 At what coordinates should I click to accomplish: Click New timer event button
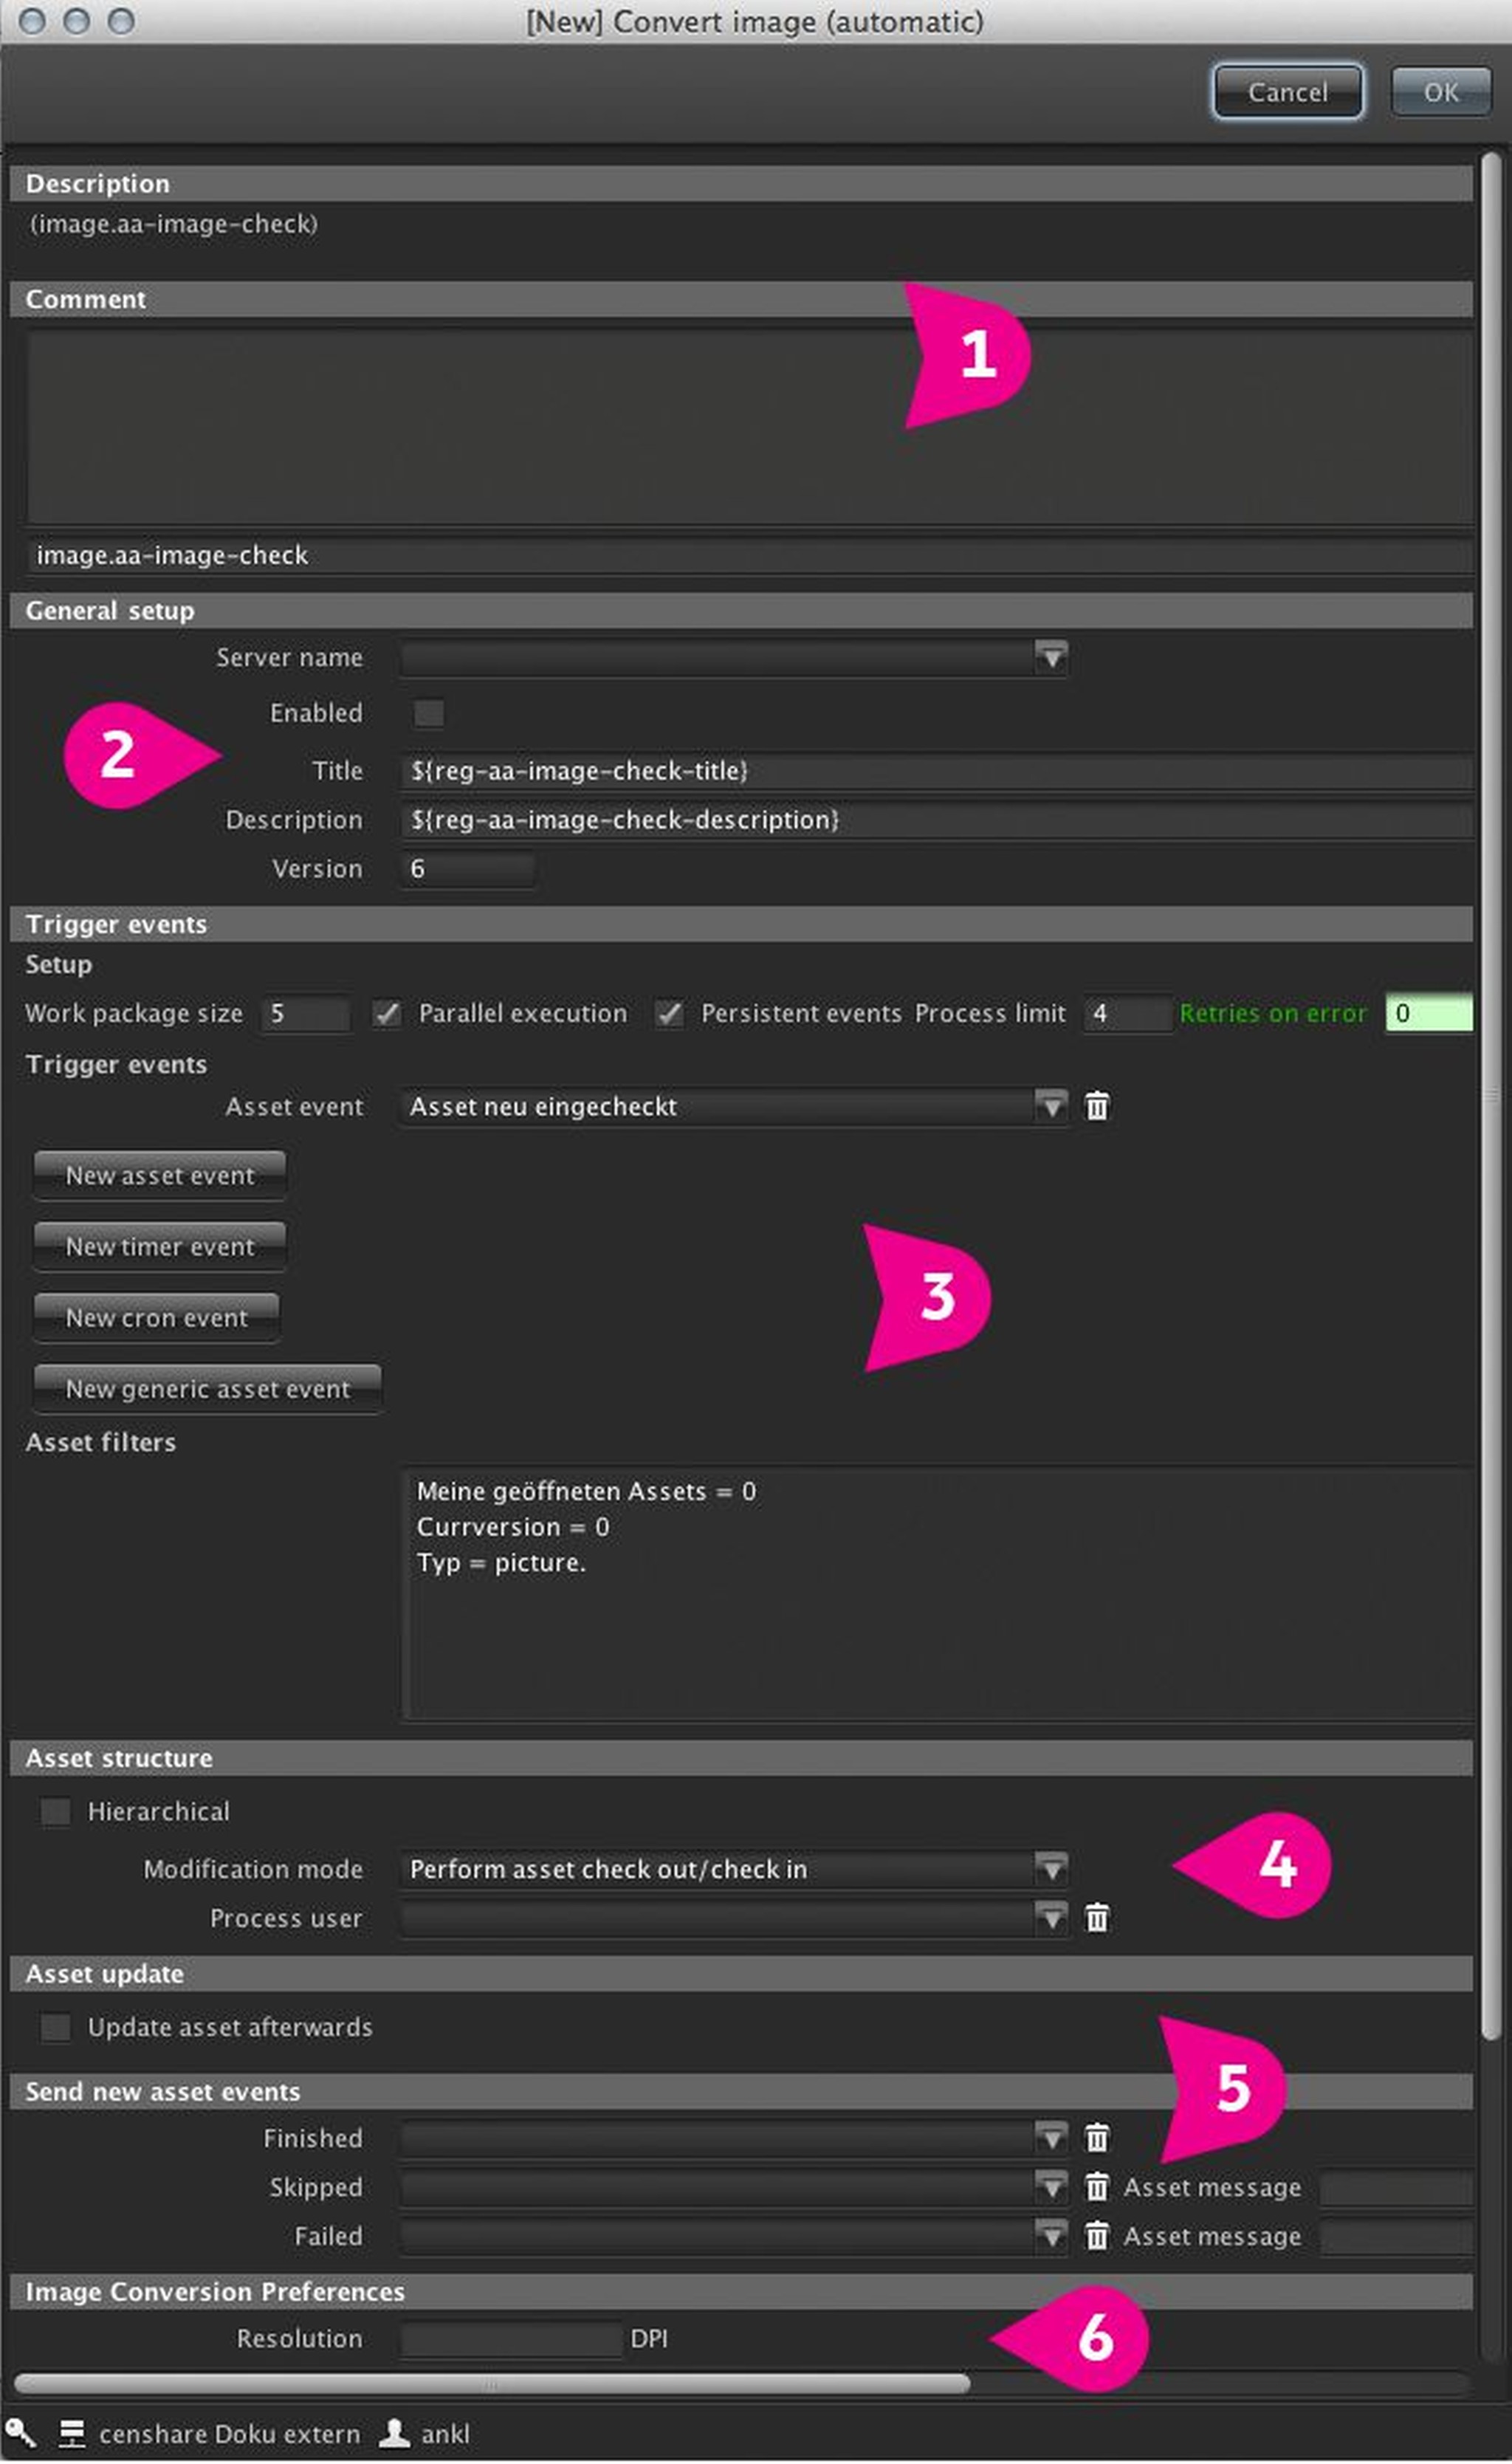click(x=160, y=1247)
